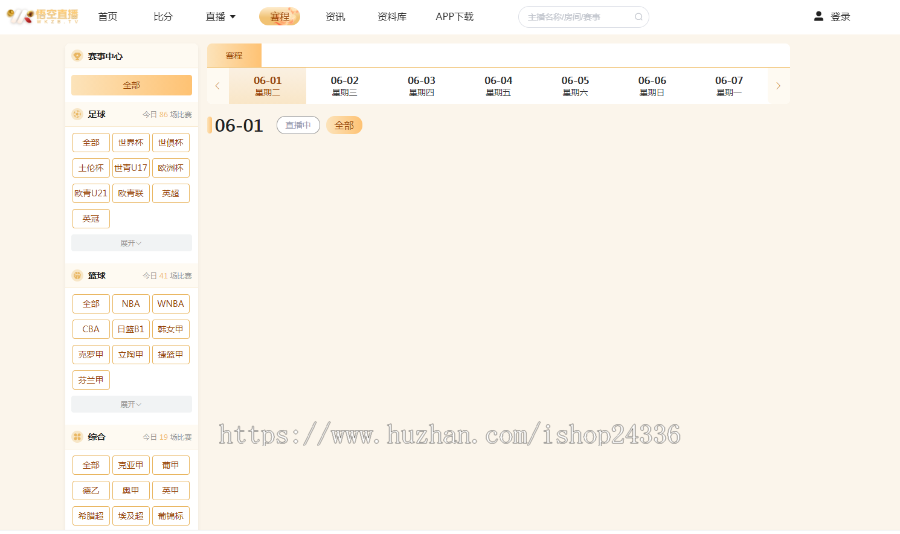Select 芬兰甲 league filter
The width and height of the screenshot is (900, 534).
tap(91, 380)
